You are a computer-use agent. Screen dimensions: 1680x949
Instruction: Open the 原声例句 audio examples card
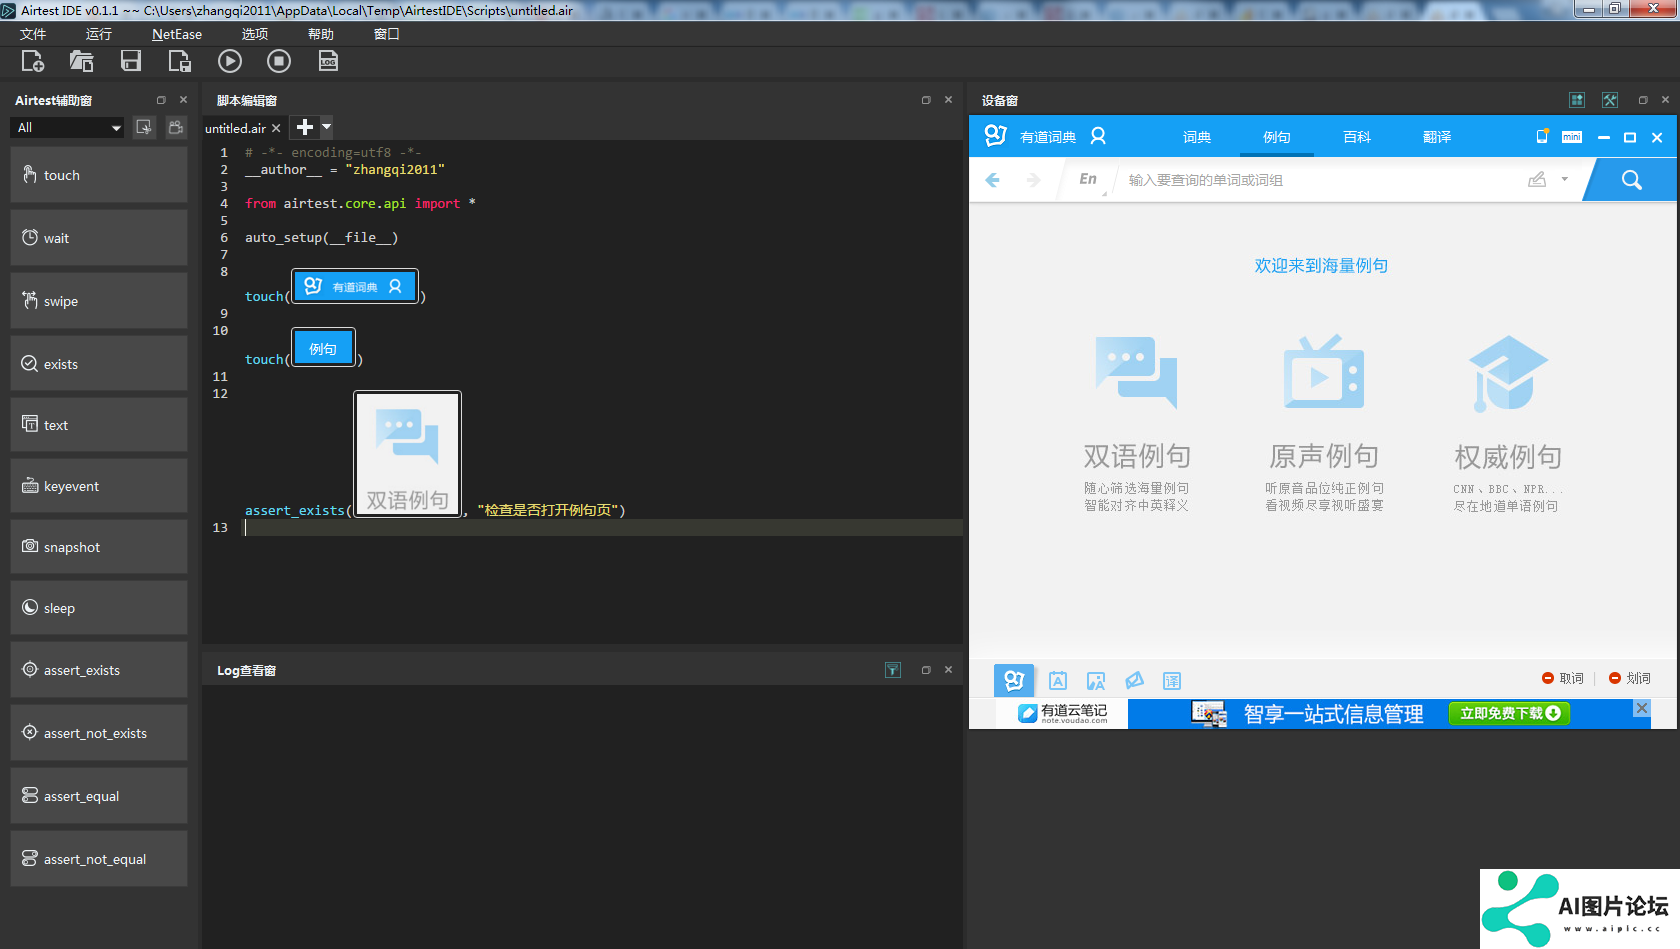[1324, 424]
